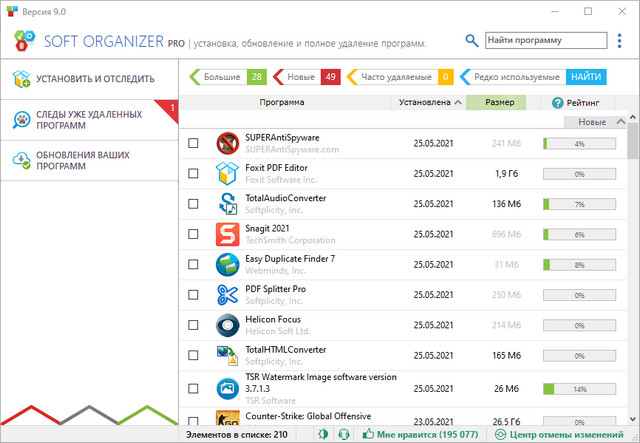Click the Найти программу search field
Image resolution: width=640 pixels, height=443 pixels.
click(545, 41)
